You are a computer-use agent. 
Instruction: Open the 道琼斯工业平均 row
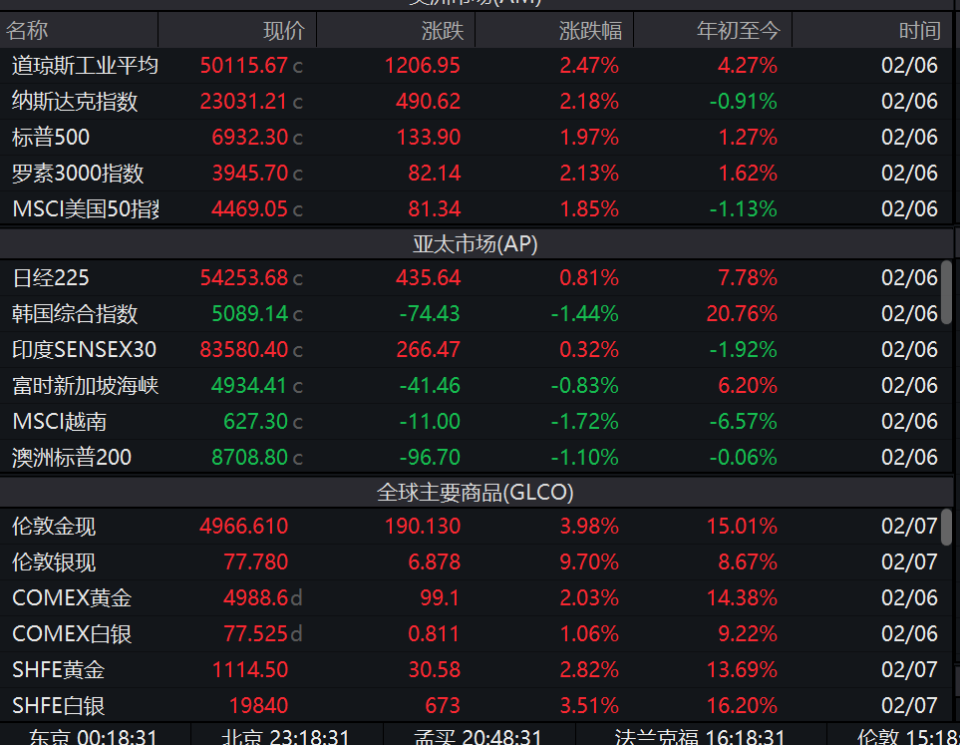[x=476, y=66]
